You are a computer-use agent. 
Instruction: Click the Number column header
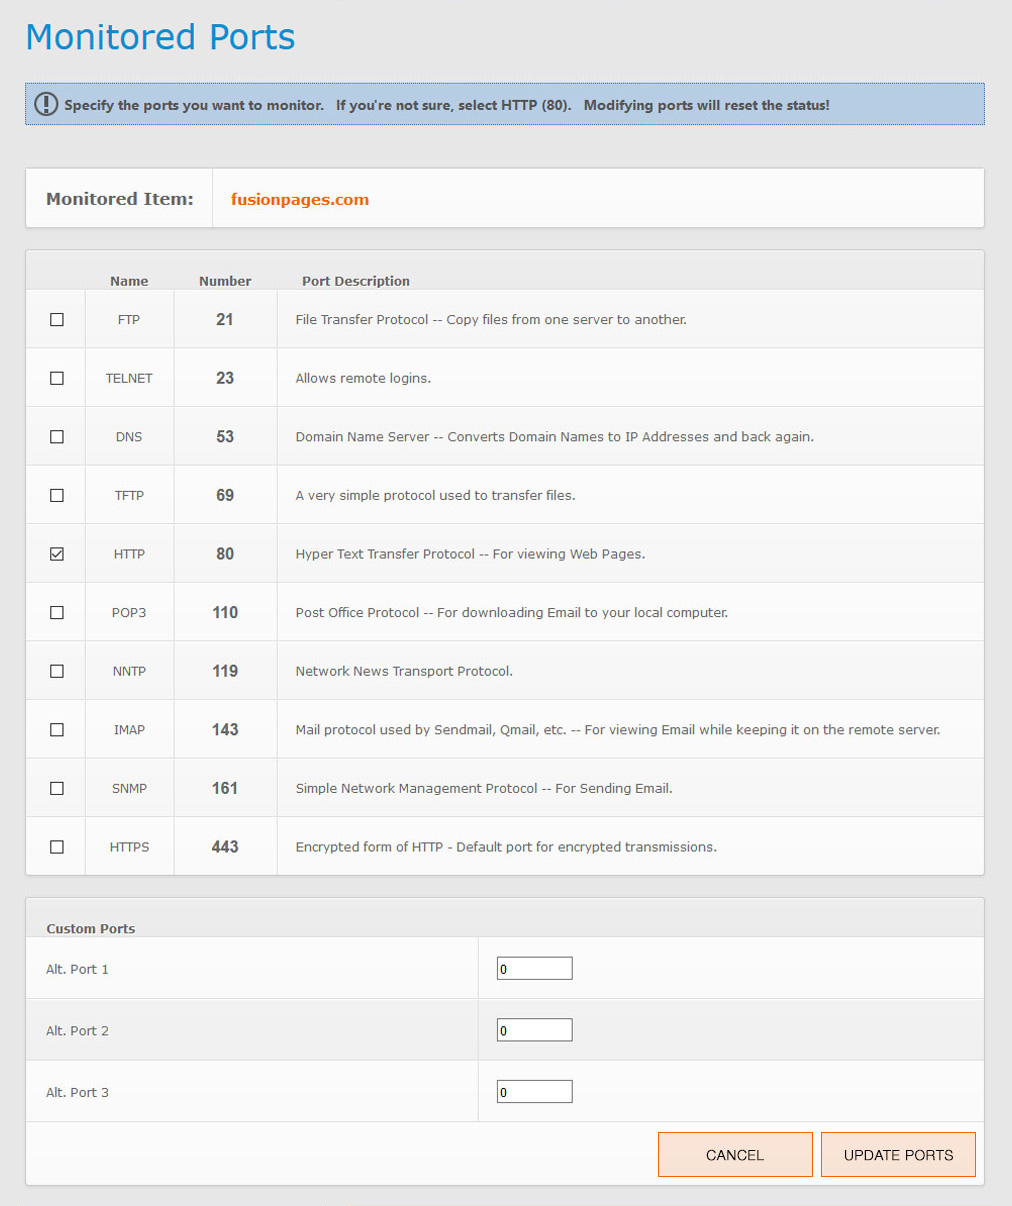tap(225, 281)
